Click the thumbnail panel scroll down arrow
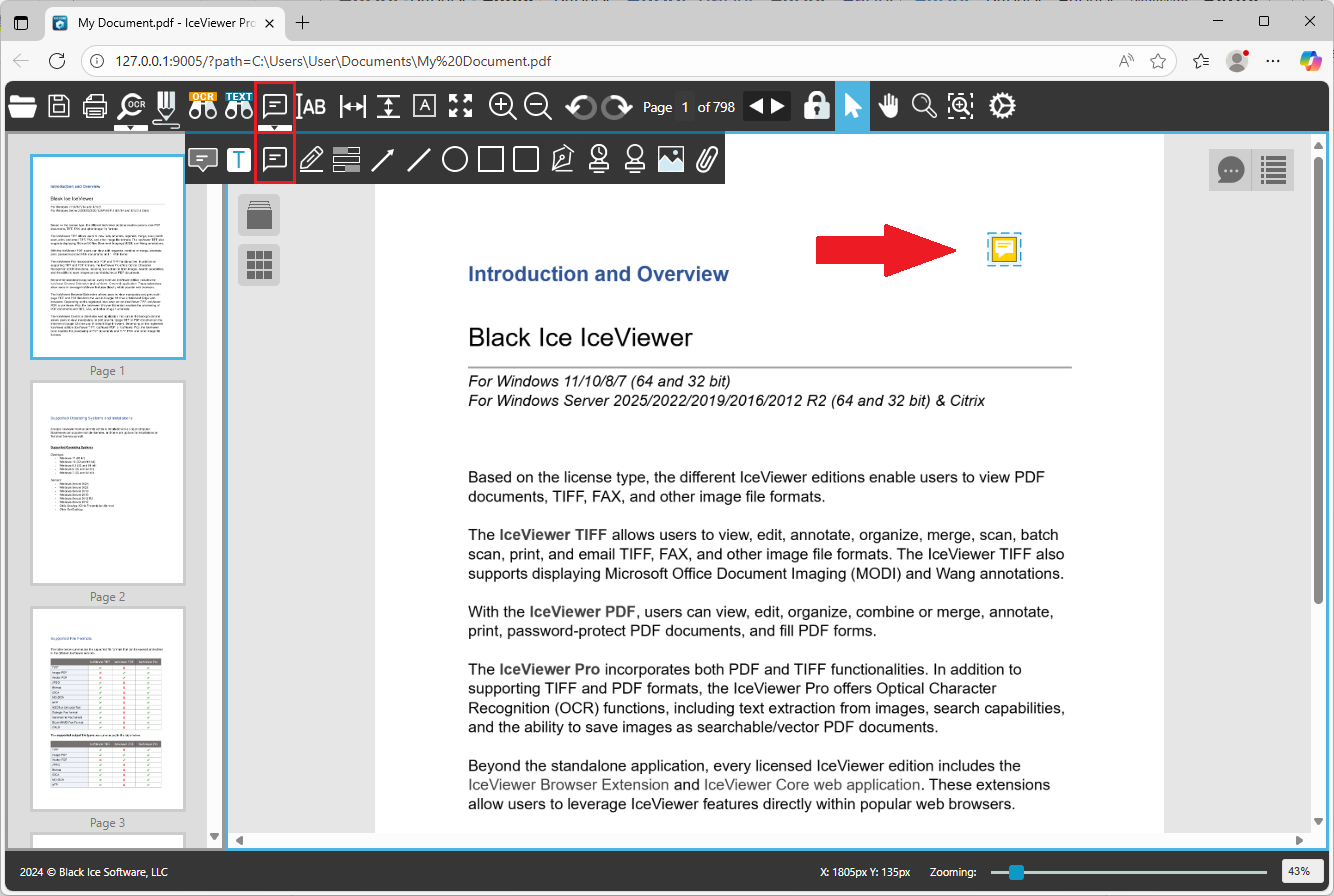The width and height of the screenshot is (1334, 896). point(213,836)
